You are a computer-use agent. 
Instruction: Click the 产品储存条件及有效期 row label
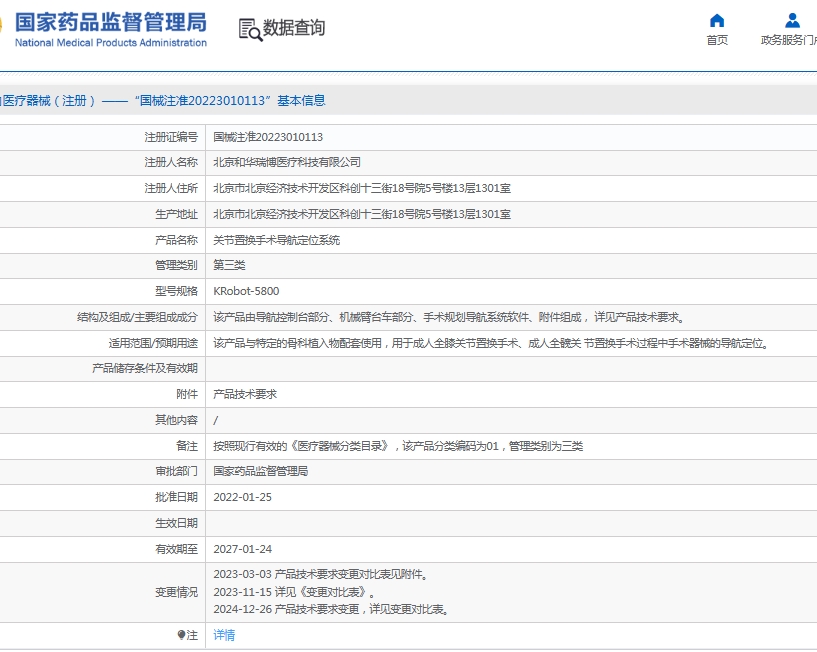145,368
